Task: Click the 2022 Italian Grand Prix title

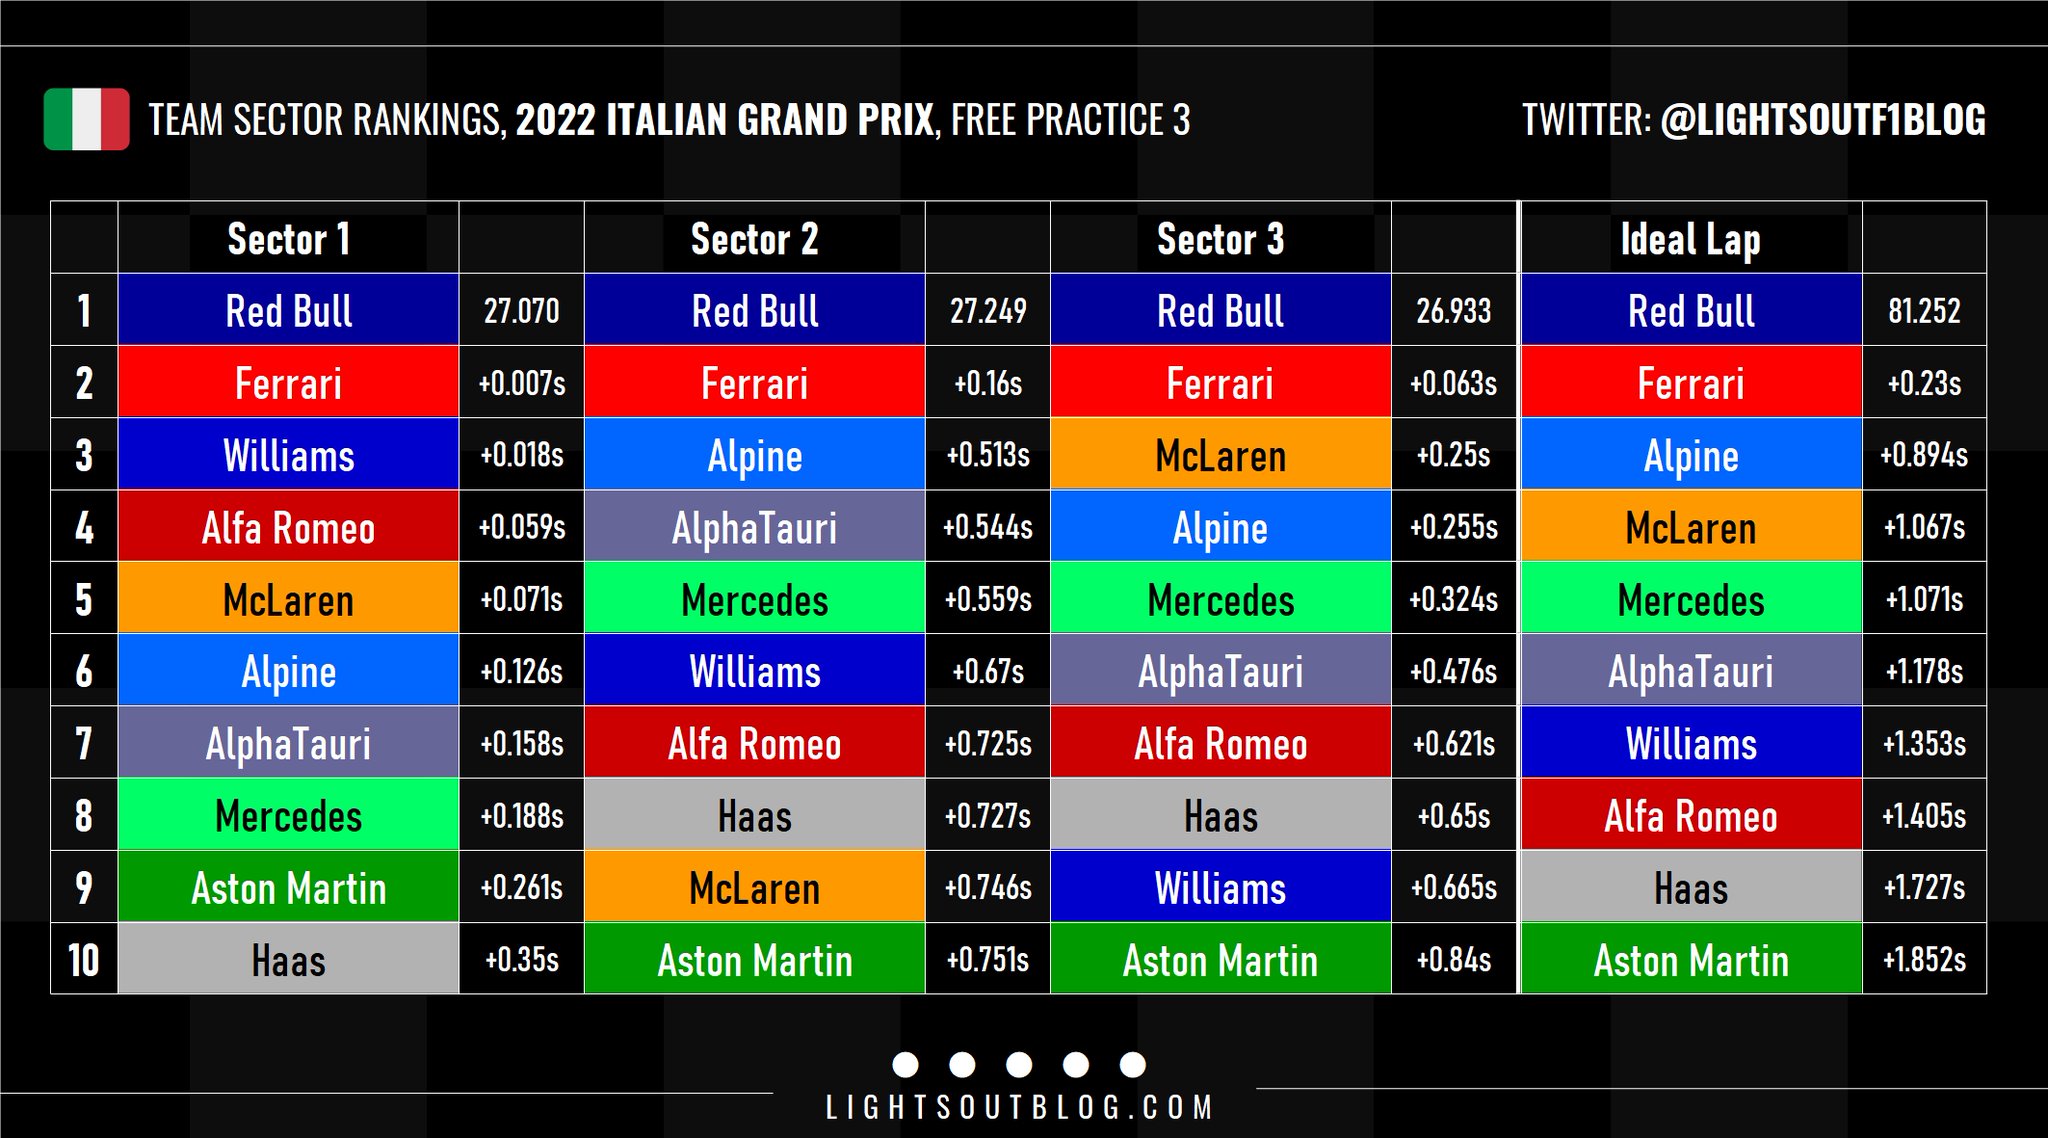Action: tap(725, 120)
